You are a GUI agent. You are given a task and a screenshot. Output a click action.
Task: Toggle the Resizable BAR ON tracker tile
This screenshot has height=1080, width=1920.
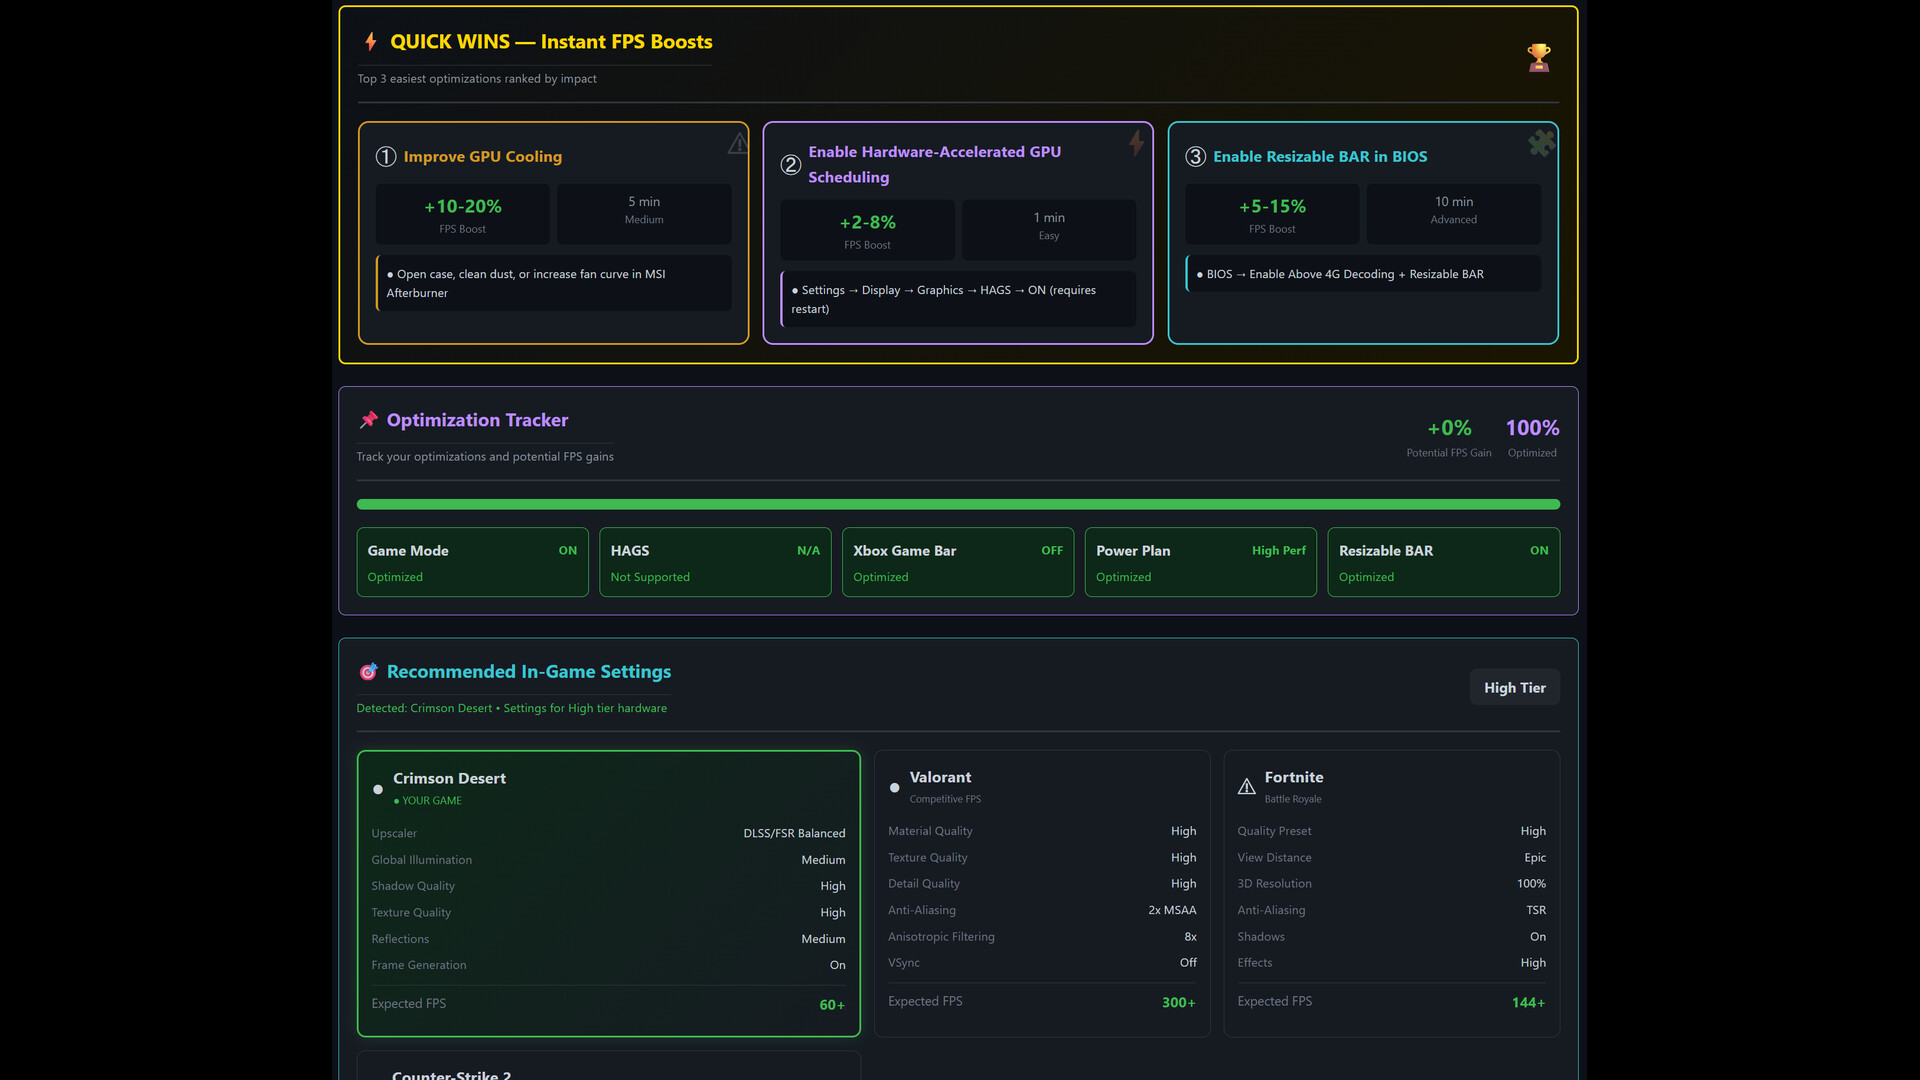pyautogui.click(x=1443, y=562)
